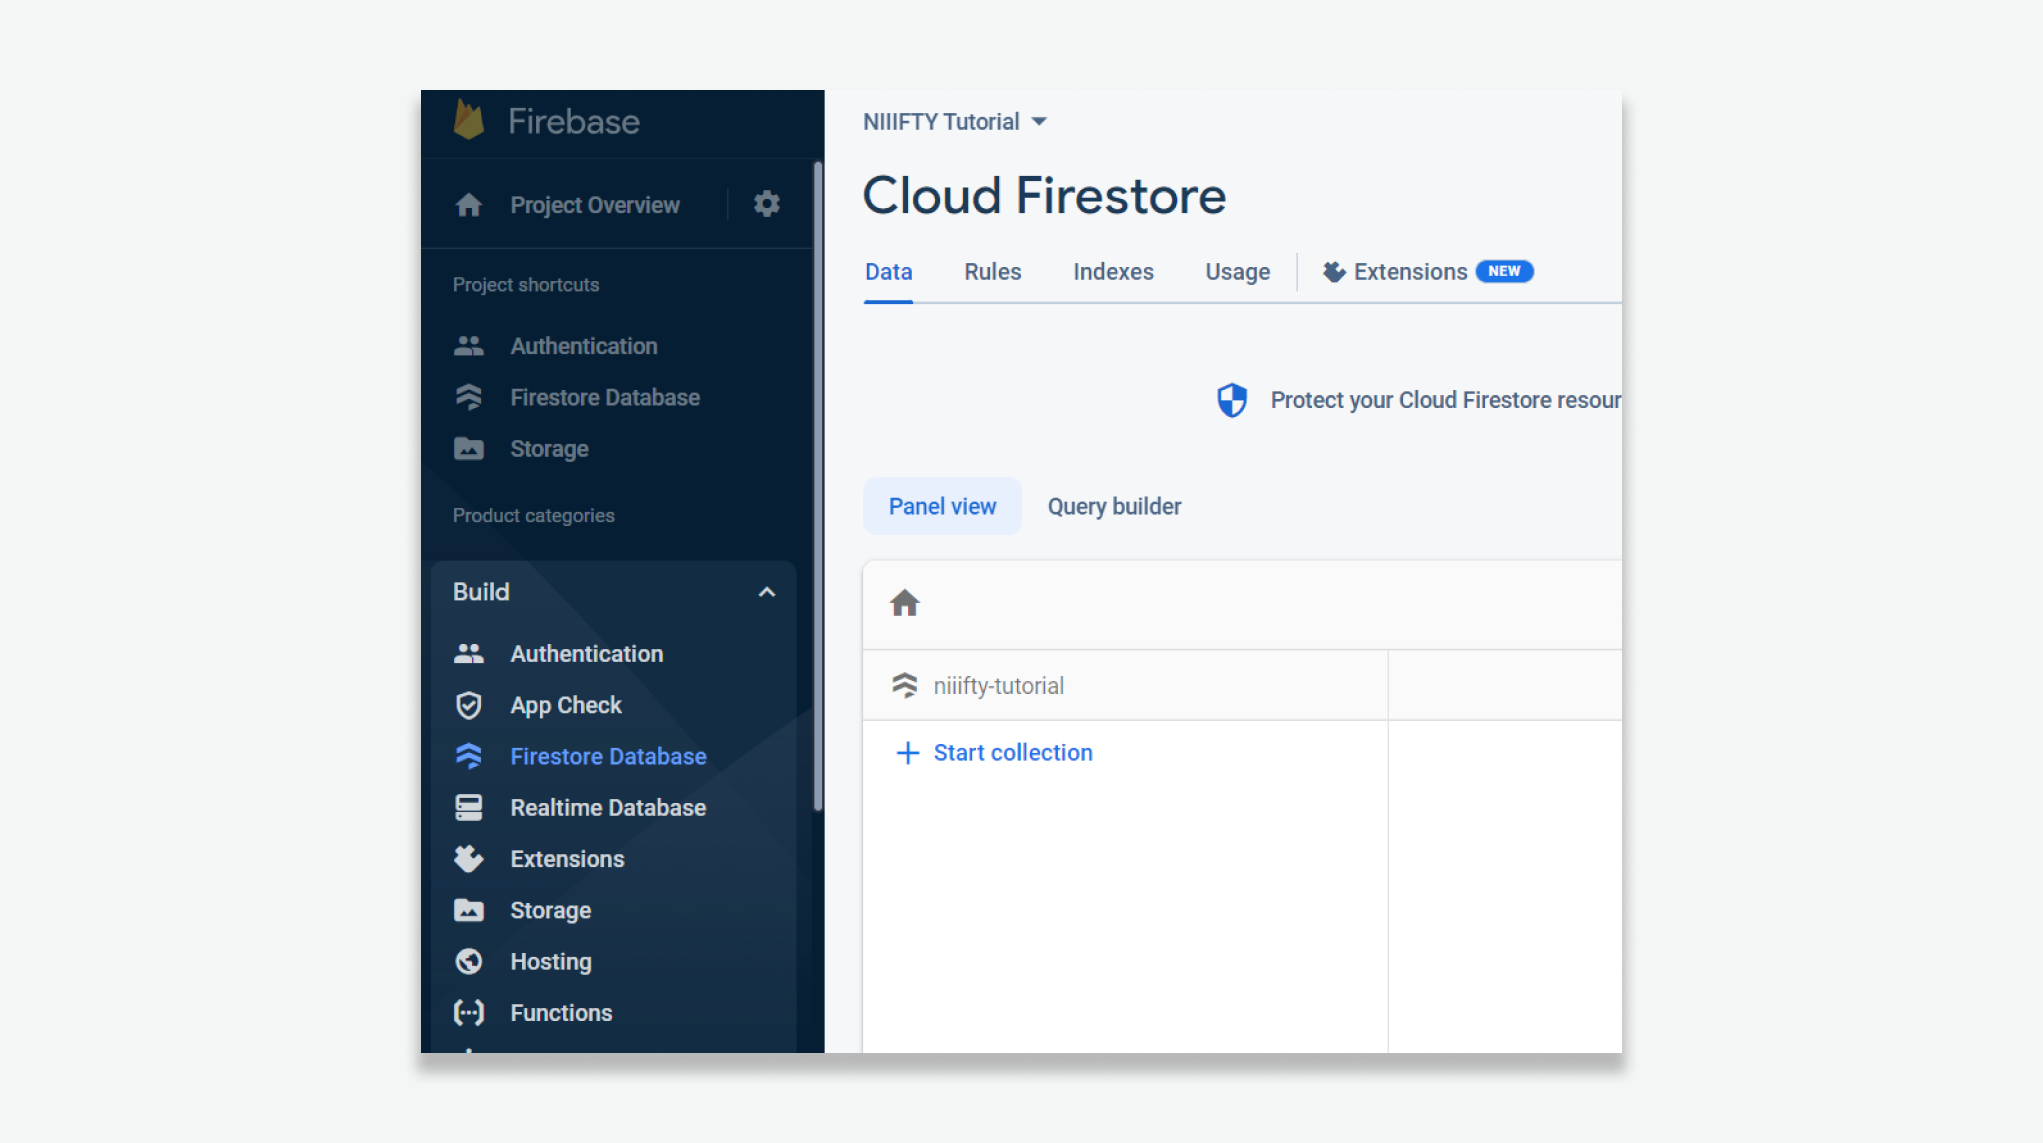Open Hosting label in sidebar
Screen dimensions: 2043x1143
pyautogui.click(x=551, y=961)
